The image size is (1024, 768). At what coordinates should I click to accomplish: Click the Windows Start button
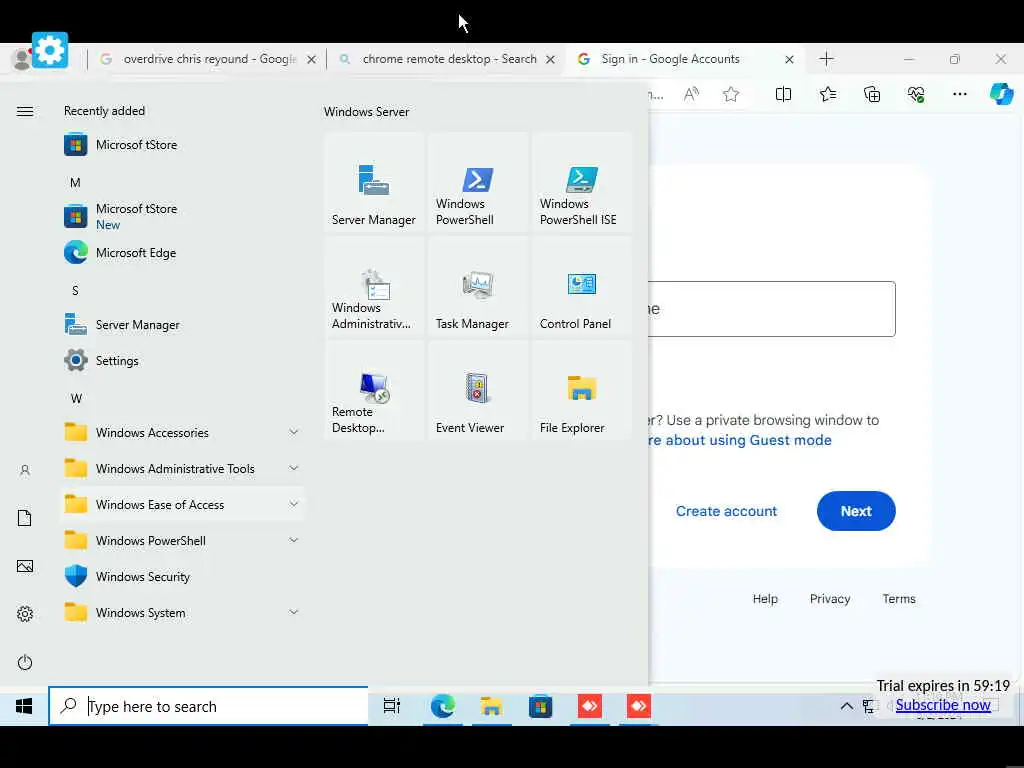point(24,706)
